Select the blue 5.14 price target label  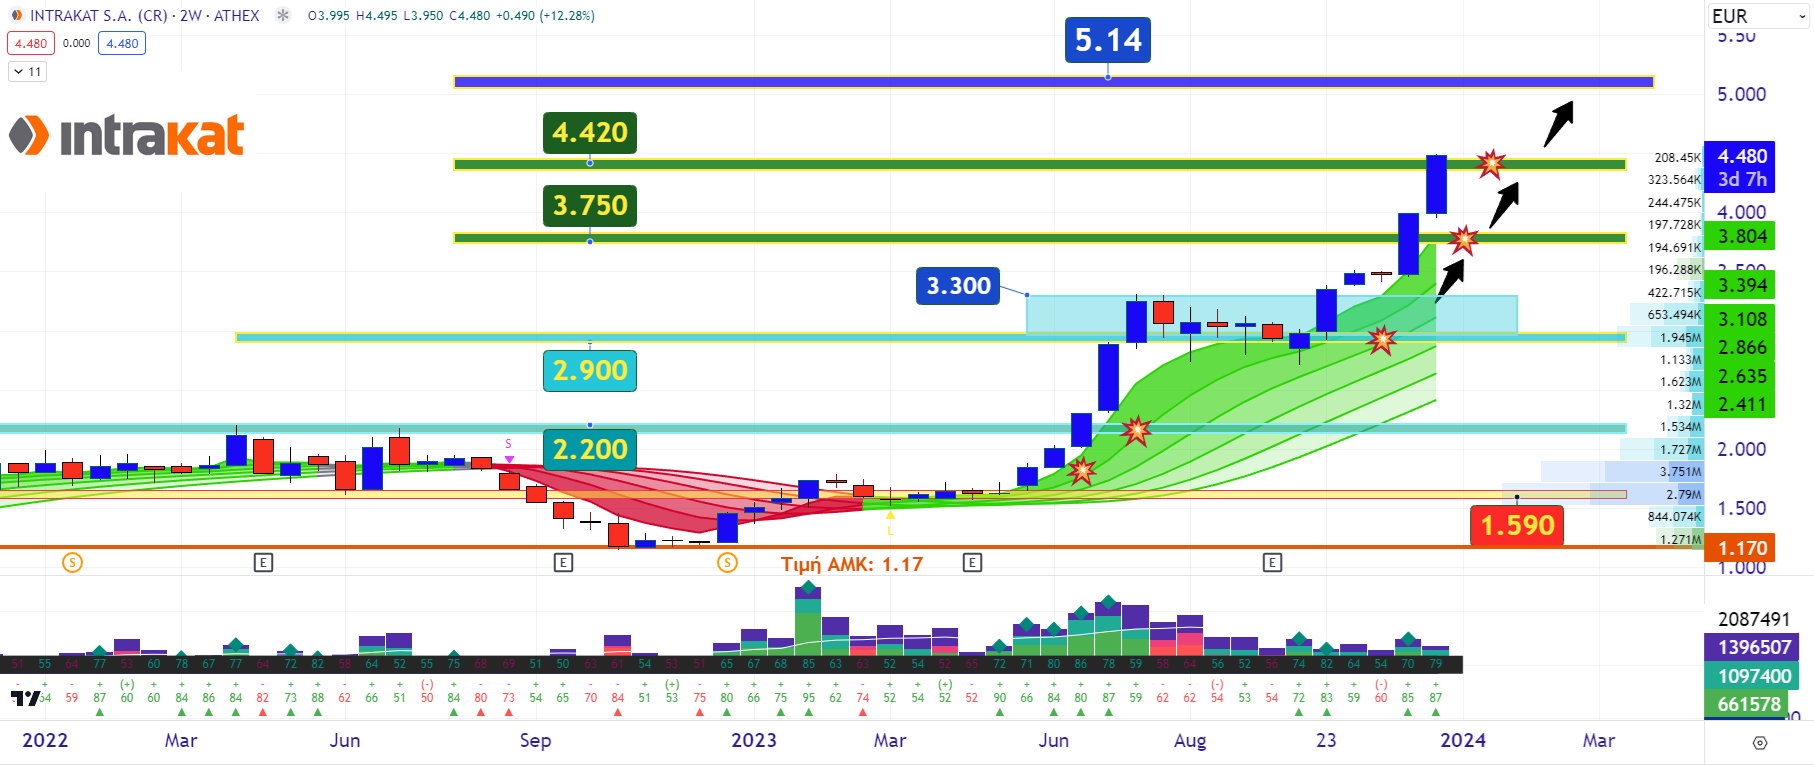pos(1107,40)
